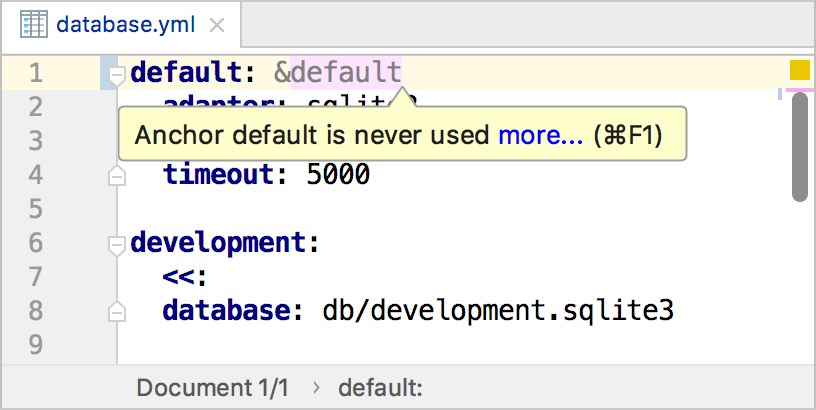Click the highlighted &default anchor
Screen dimensions: 816x410
coord(345,72)
